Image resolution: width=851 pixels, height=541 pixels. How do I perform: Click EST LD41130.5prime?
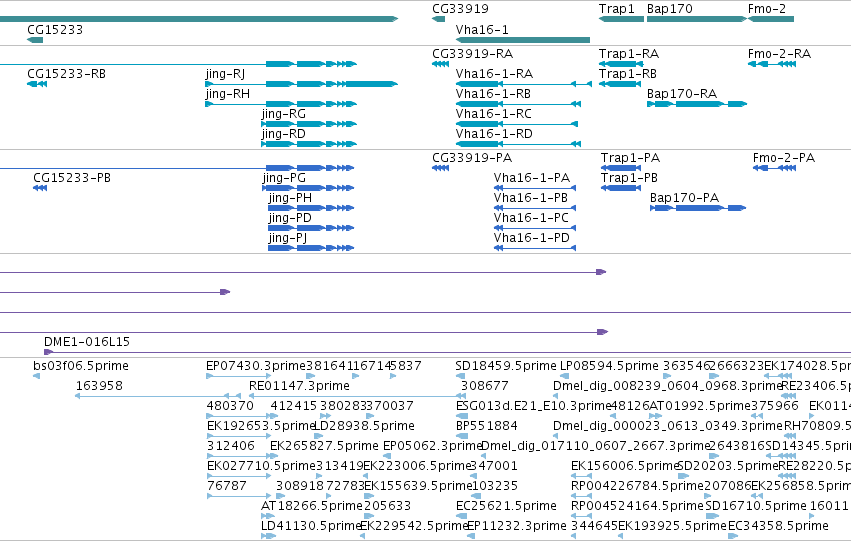click(x=268, y=536)
